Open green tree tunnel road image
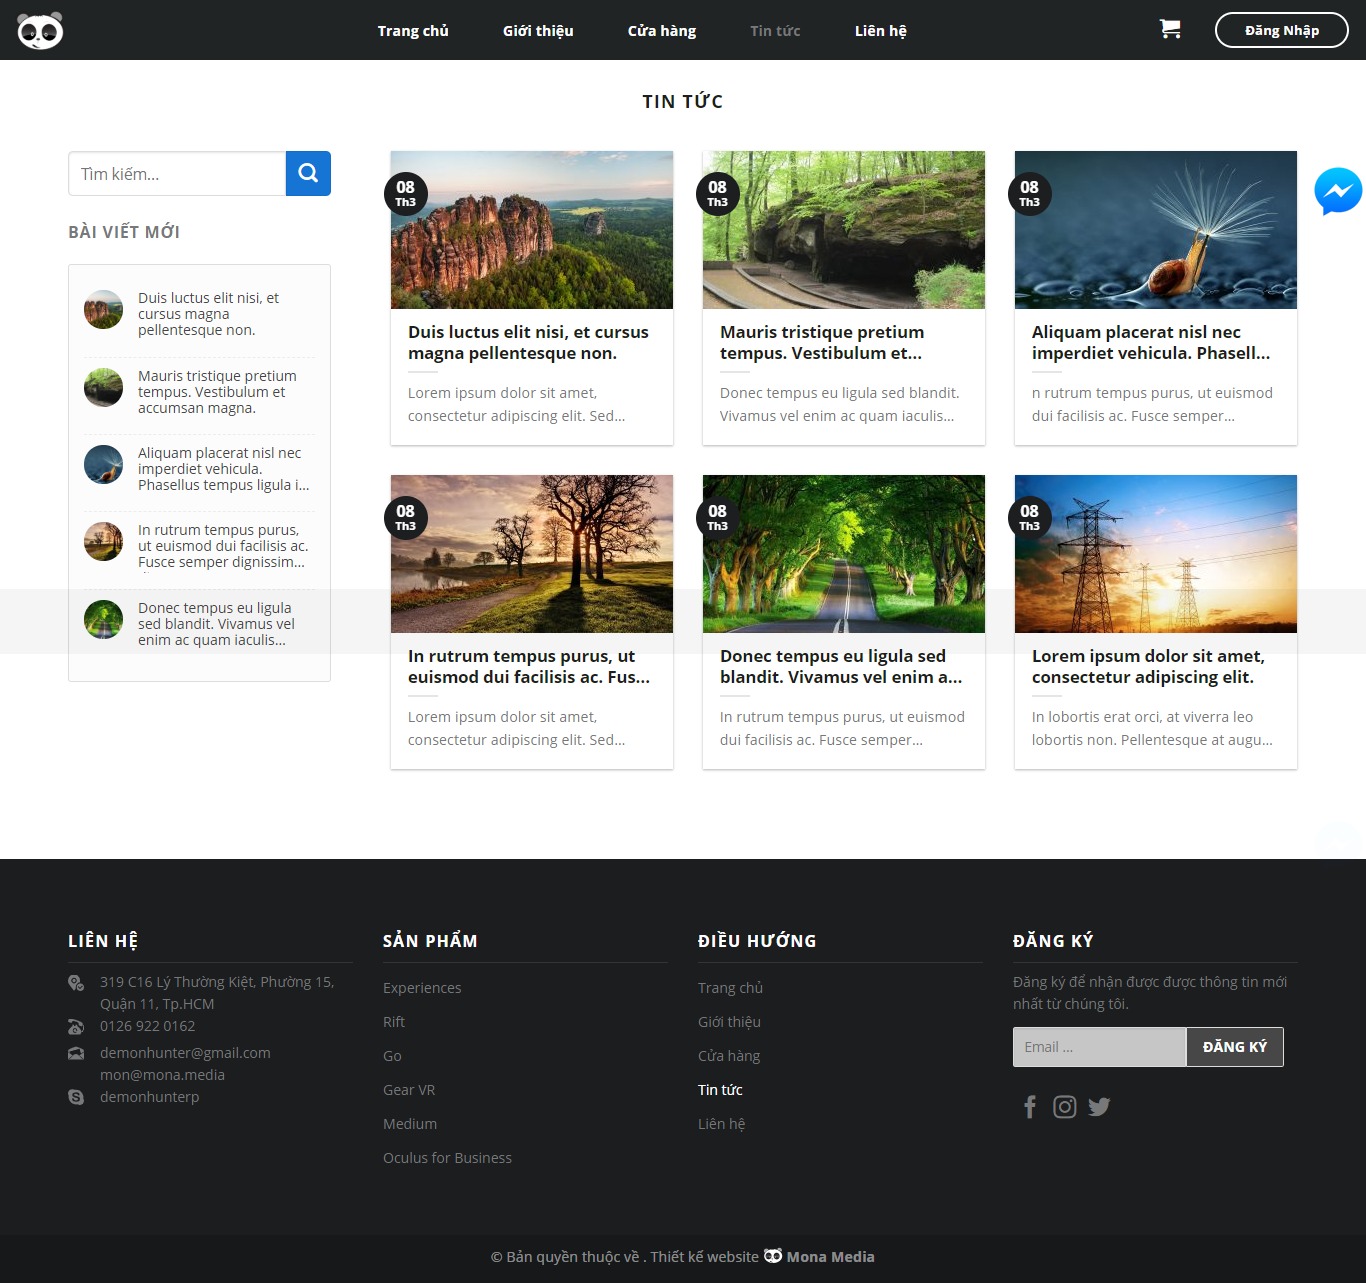Viewport: 1366px width, 1283px height. [844, 554]
